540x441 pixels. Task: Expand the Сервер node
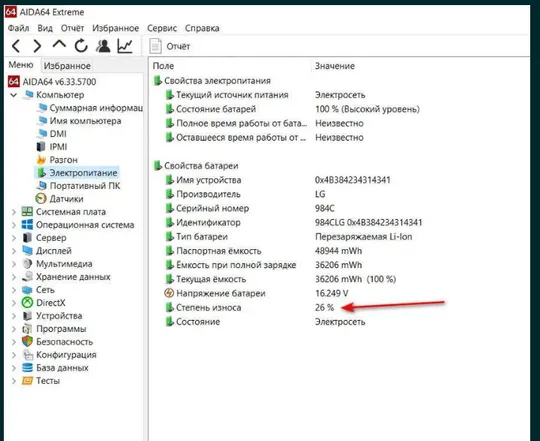coord(14,238)
